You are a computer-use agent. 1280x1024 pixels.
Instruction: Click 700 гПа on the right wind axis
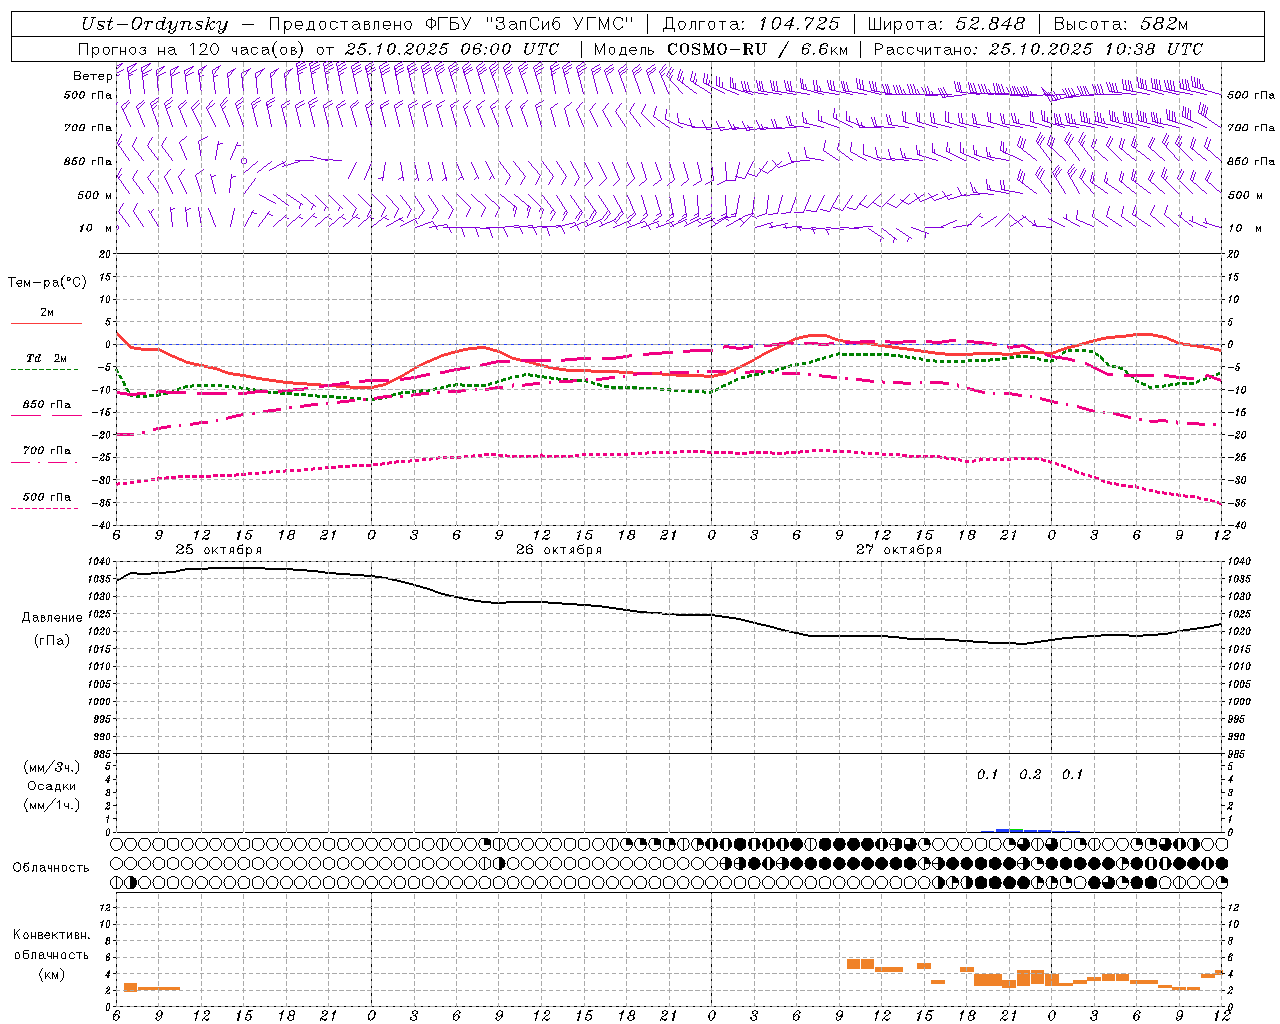(x=1251, y=128)
